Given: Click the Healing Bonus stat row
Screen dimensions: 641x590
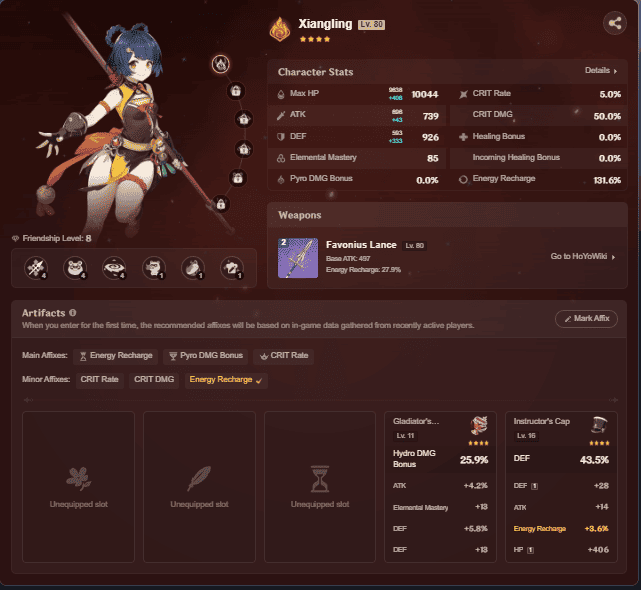Looking at the screenshot, I should pyautogui.click(x=538, y=137).
